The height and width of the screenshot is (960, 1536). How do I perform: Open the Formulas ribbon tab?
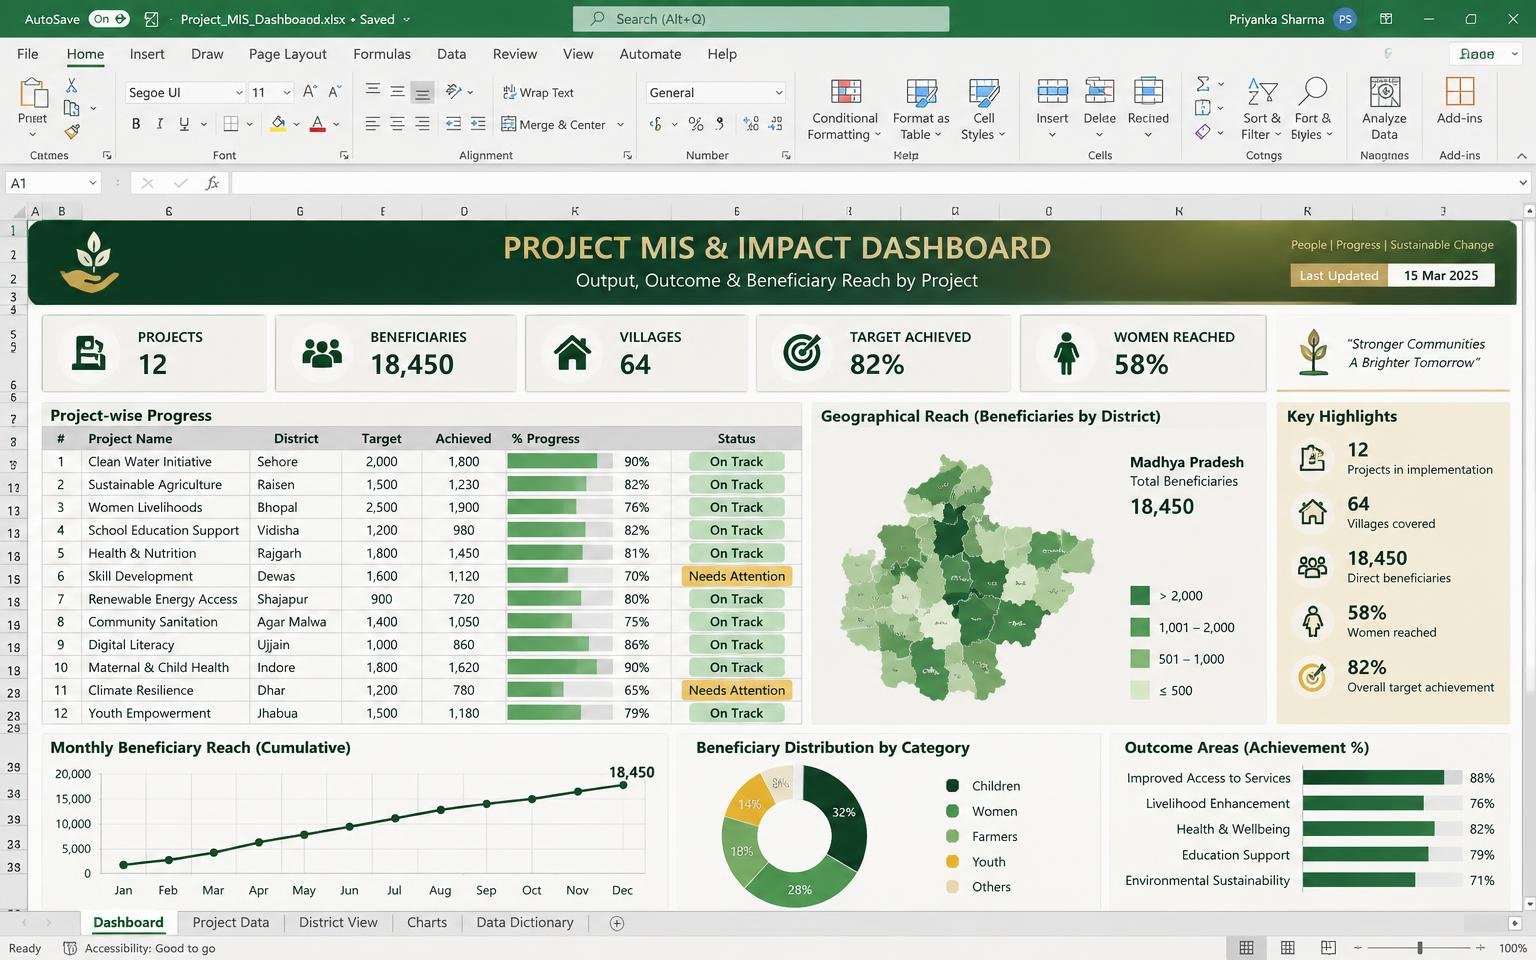382,54
